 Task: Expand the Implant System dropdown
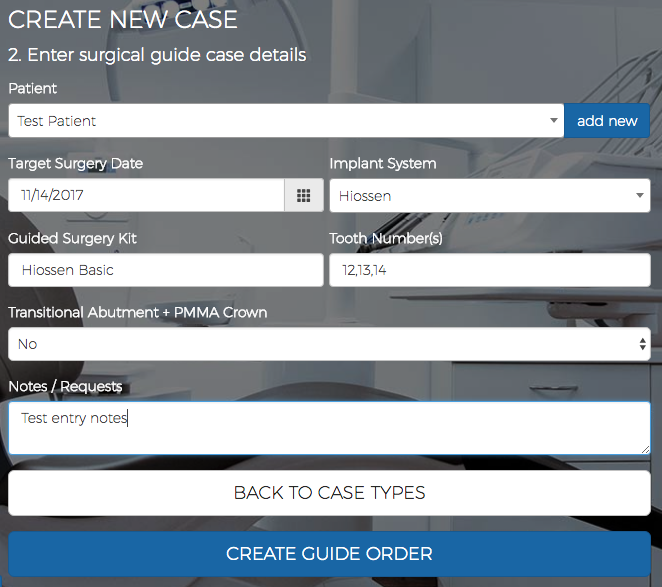pyautogui.click(x=490, y=196)
